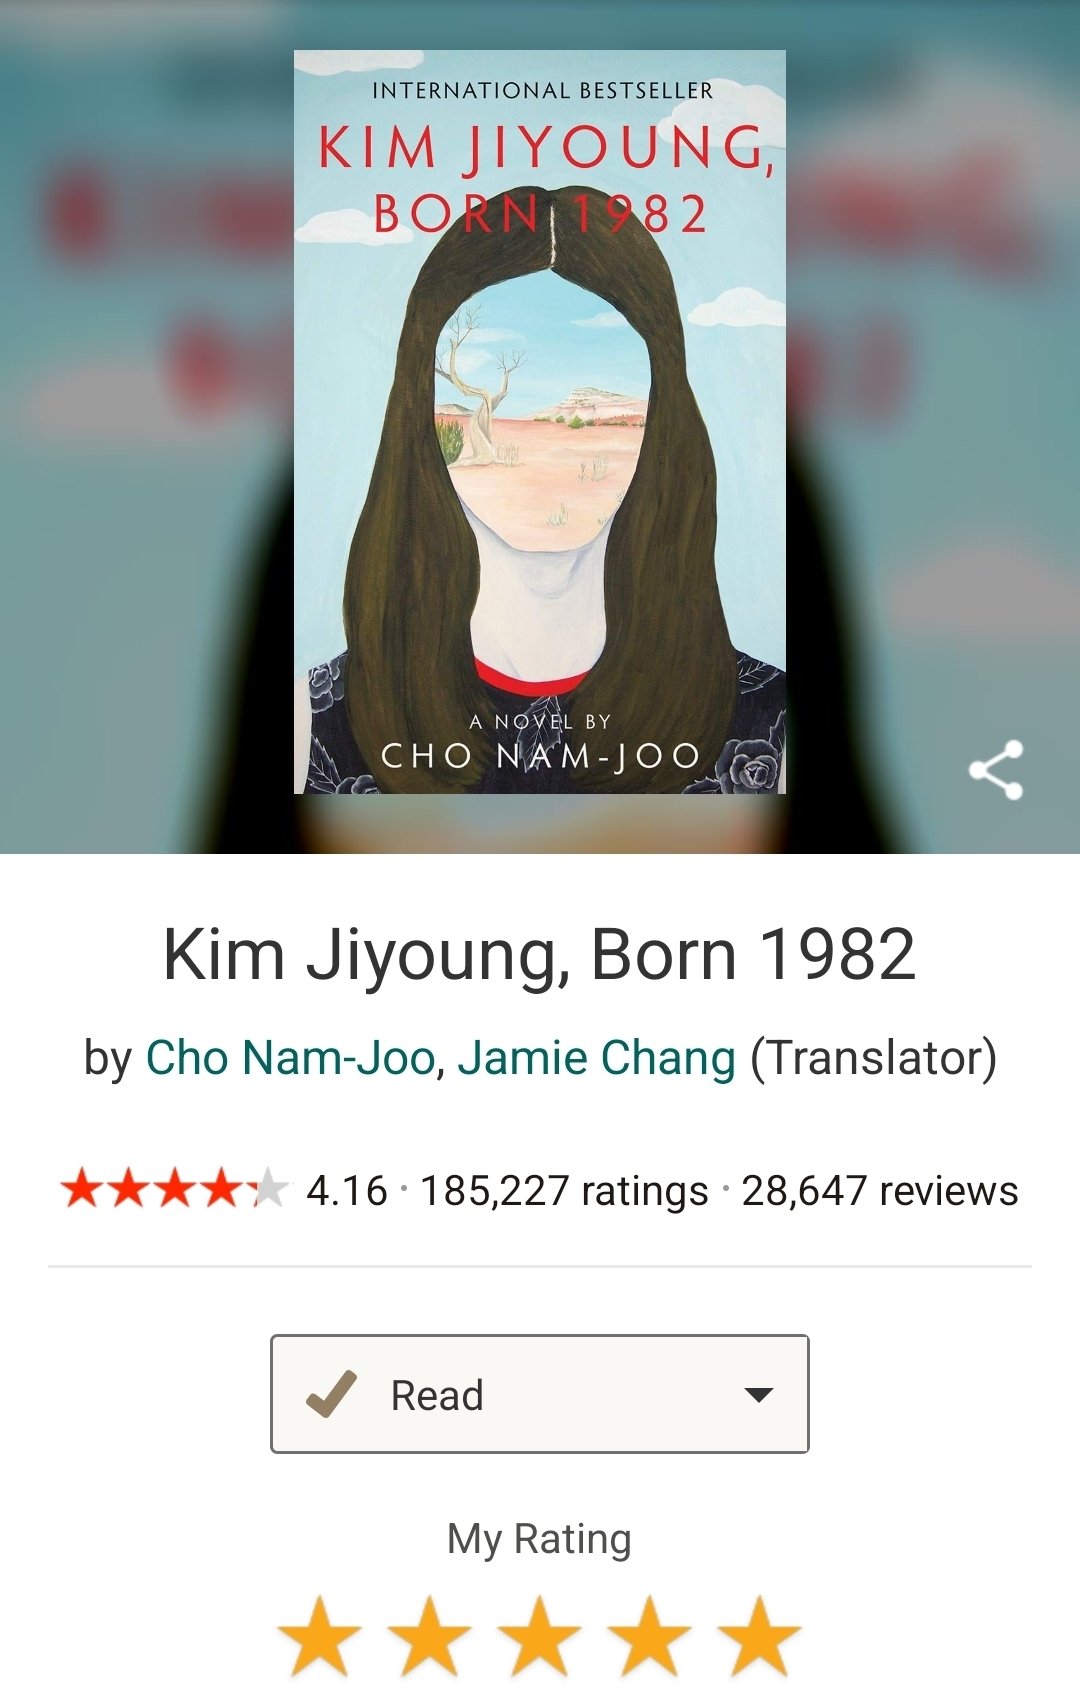Viewport: 1080px width, 1707px height.
Task: Click the checkmark on Read shelf button
Action: click(x=331, y=1394)
